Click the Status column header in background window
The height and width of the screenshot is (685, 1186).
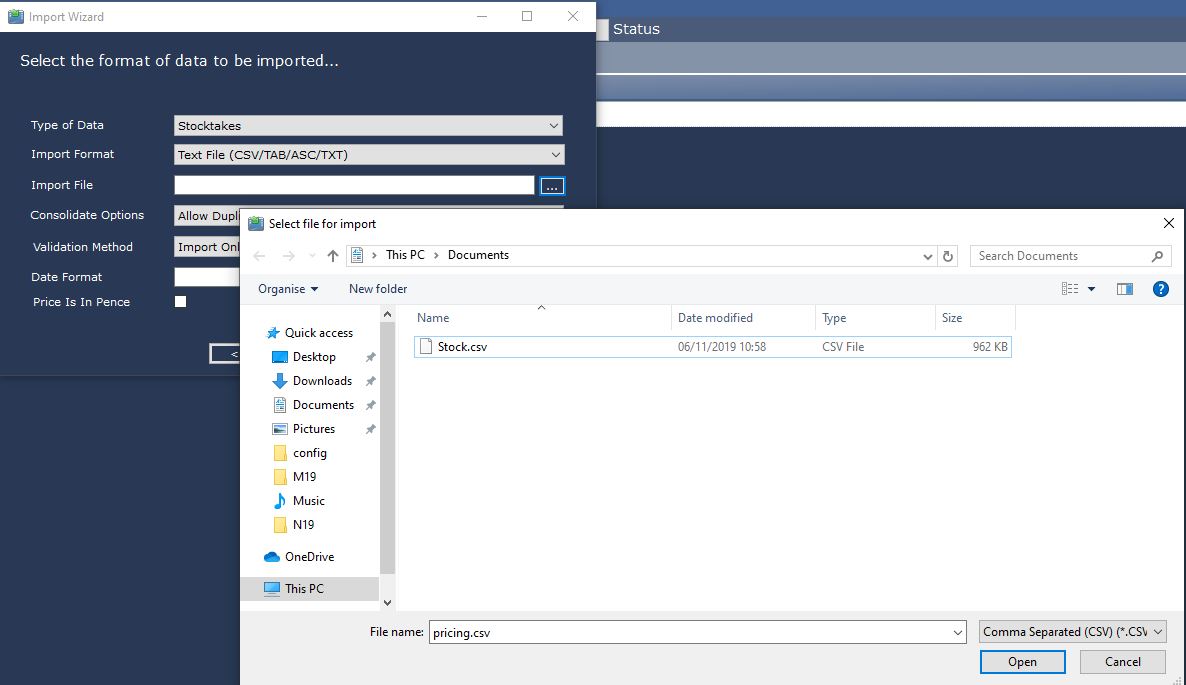[636, 29]
